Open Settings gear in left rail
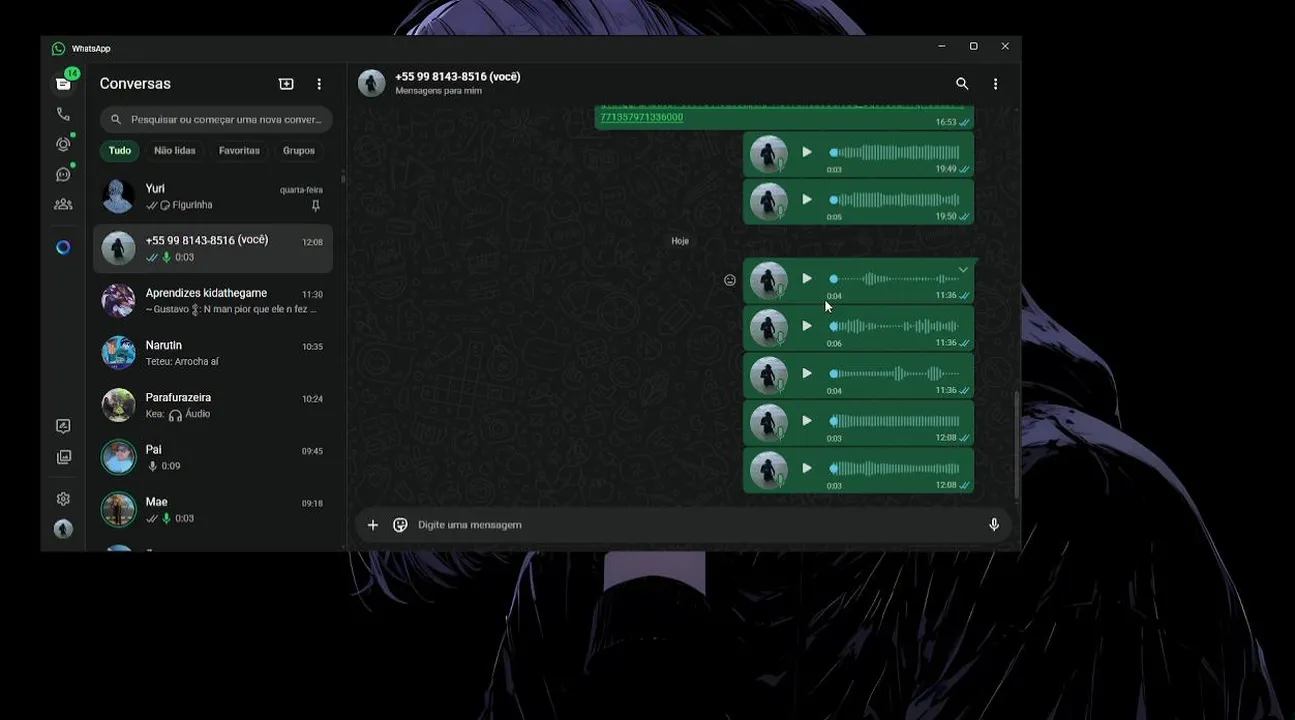This screenshot has width=1295, height=720. (x=63, y=498)
